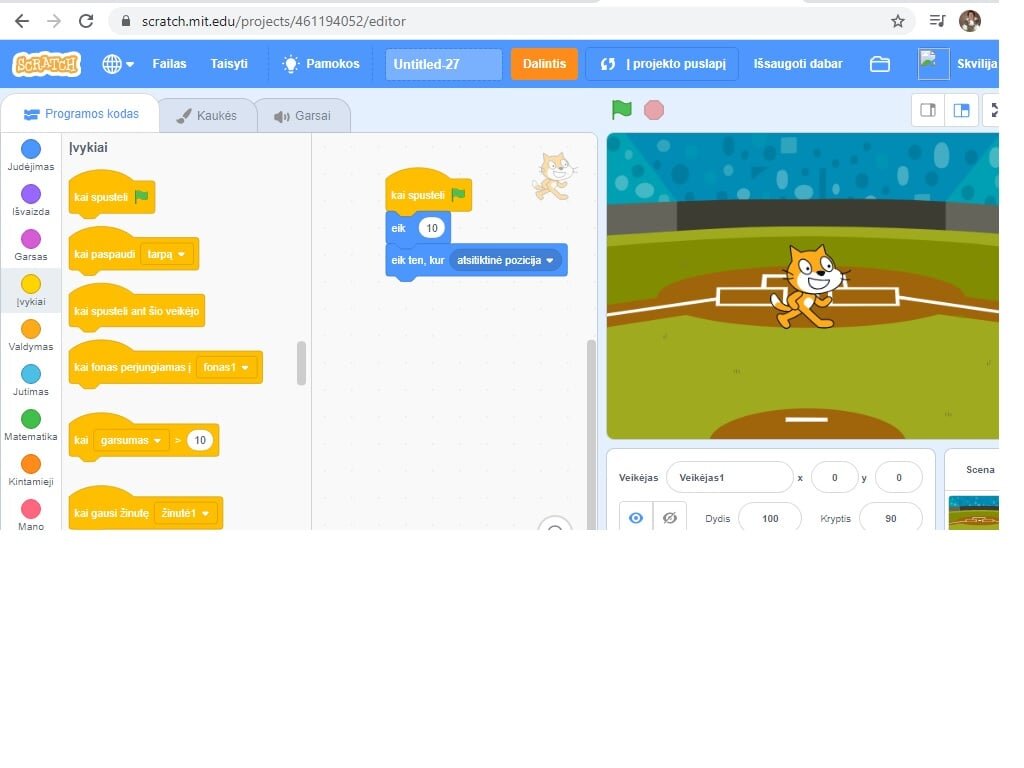Edit the sprite y coordinate field

(899, 477)
